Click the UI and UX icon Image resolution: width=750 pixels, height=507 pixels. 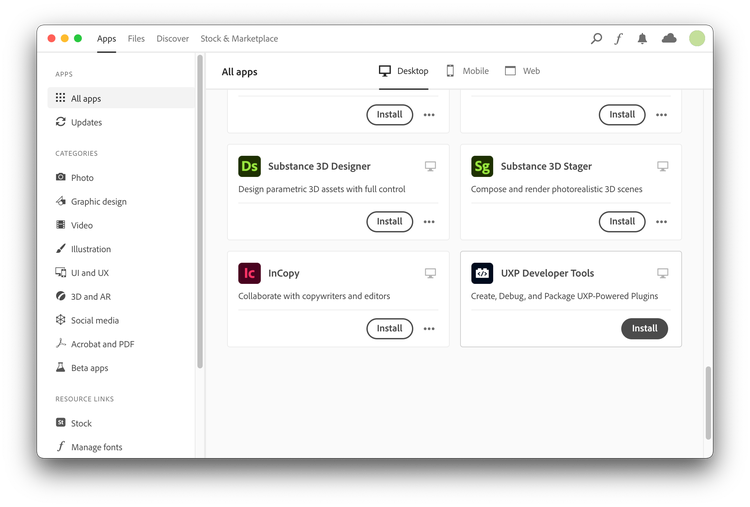pyautogui.click(x=60, y=272)
